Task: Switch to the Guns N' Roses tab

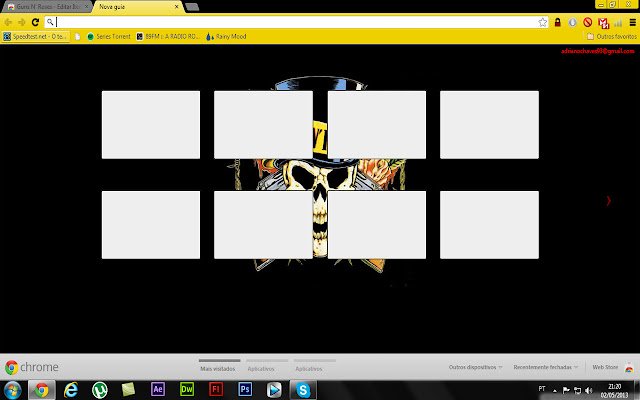Action: point(47,7)
